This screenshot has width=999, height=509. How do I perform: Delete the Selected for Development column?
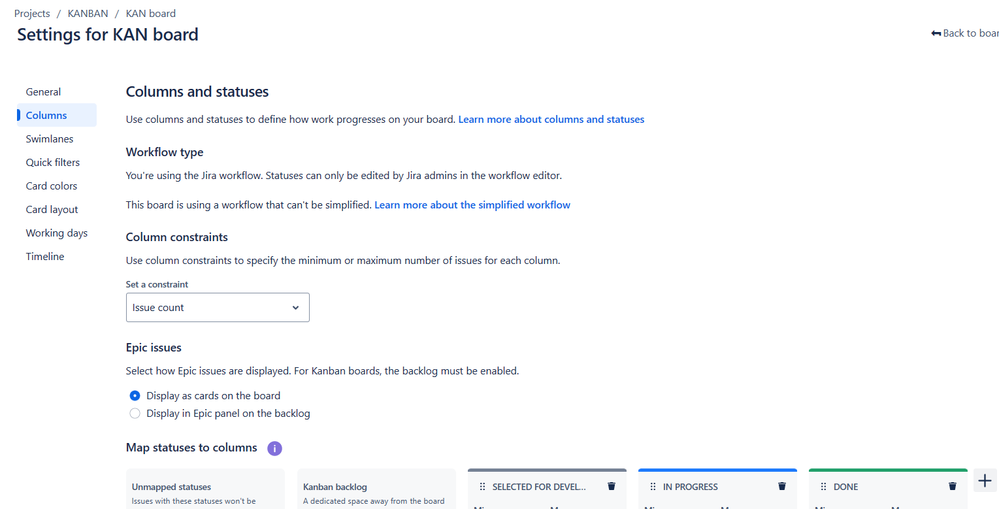[x=612, y=486]
